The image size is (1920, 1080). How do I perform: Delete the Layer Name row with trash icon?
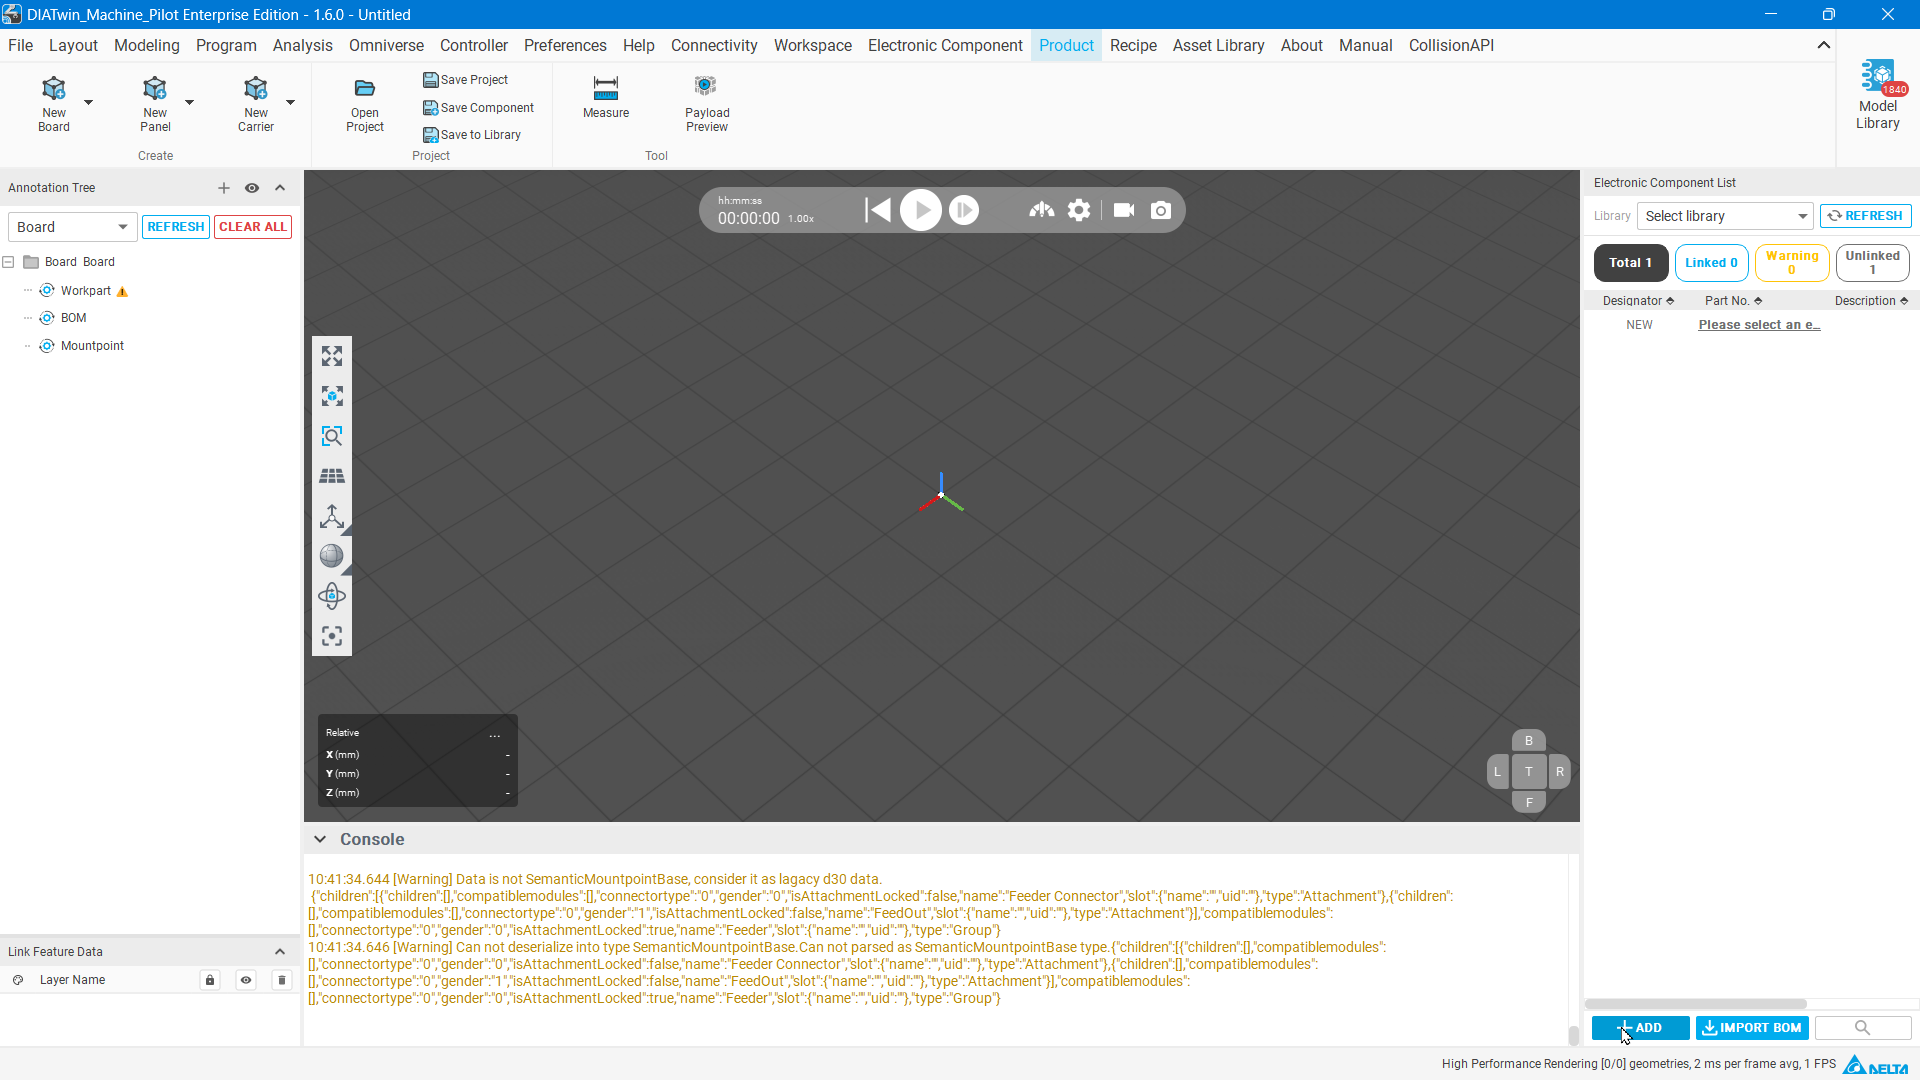282,980
